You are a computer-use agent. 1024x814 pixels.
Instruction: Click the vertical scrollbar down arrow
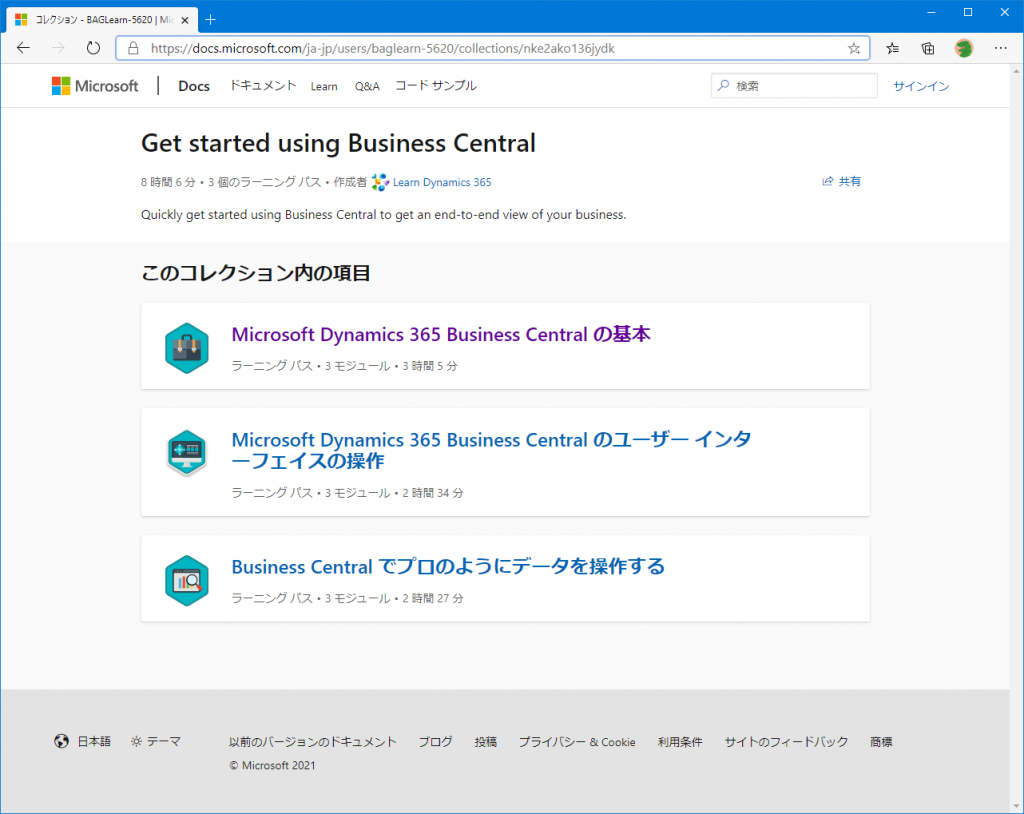pyautogui.click(x=1017, y=807)
